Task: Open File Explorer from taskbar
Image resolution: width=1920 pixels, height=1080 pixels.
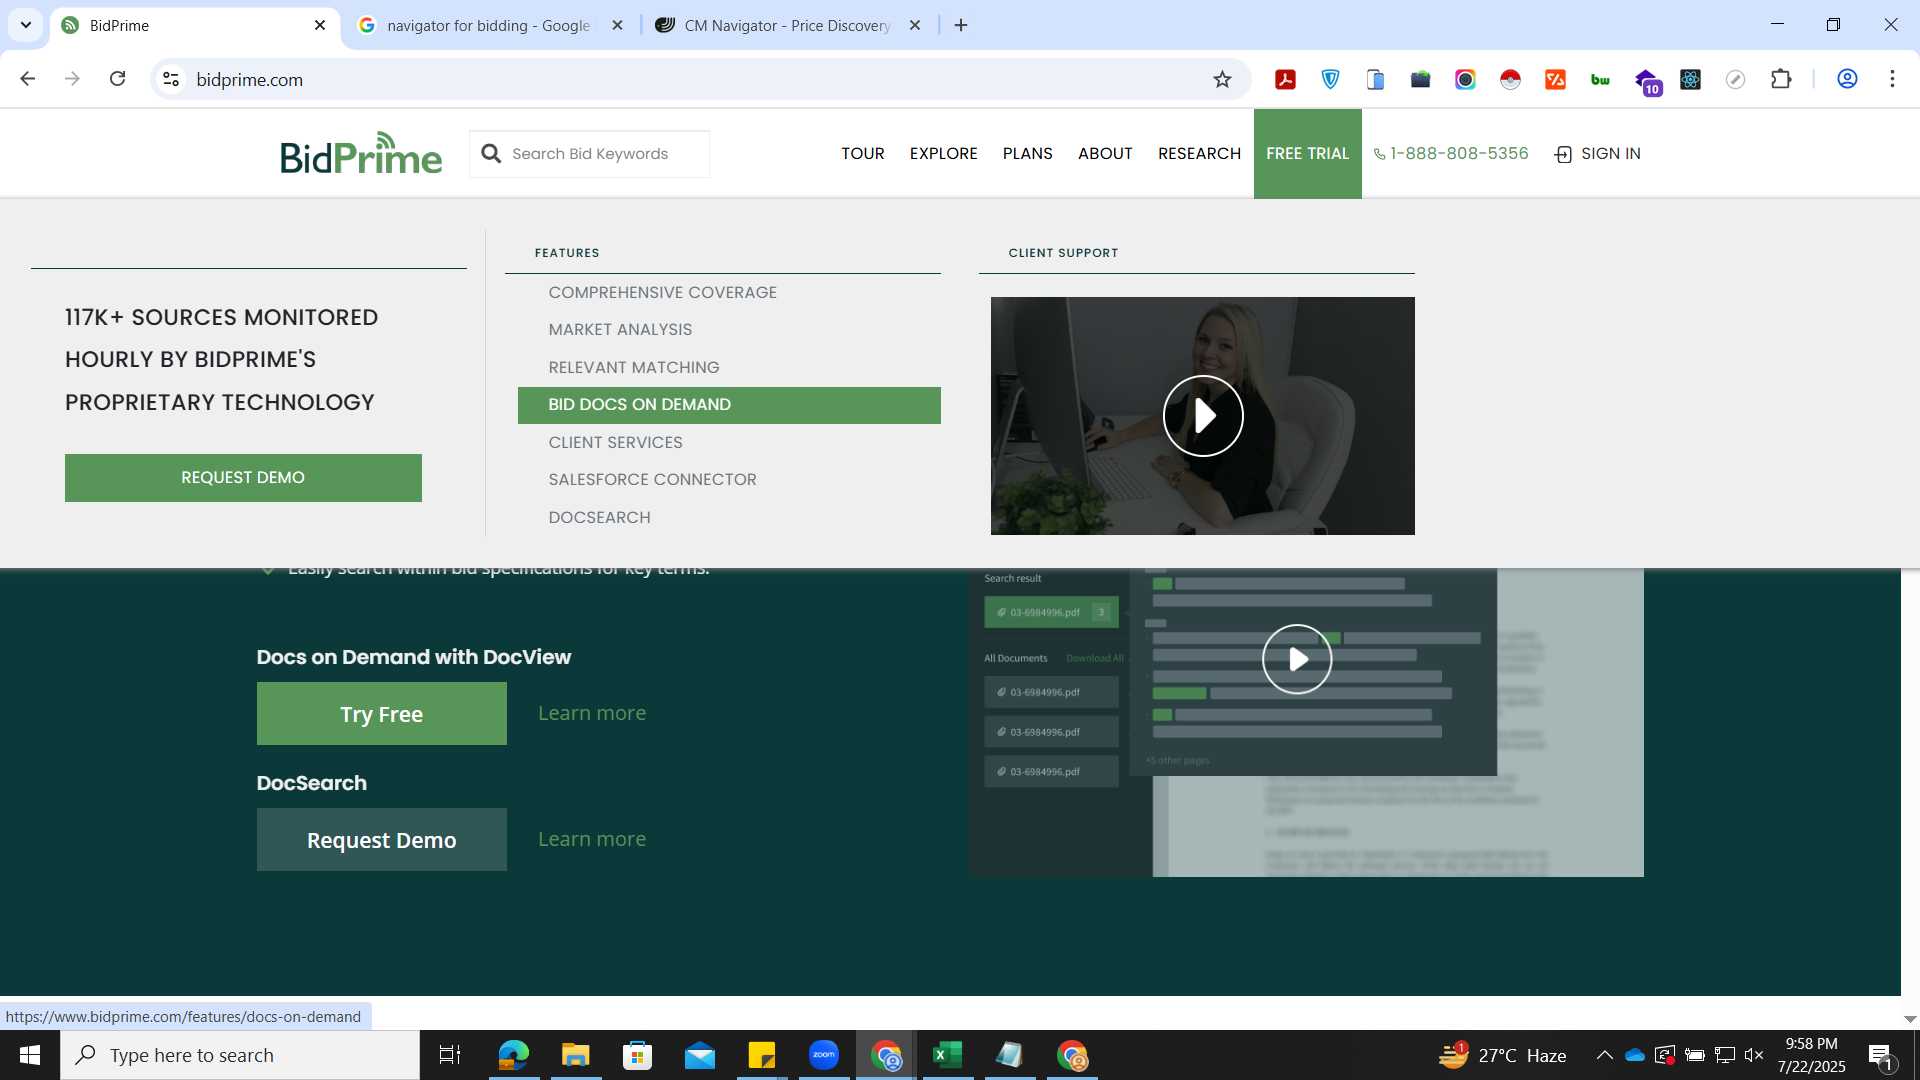Action: (575, 1055)
